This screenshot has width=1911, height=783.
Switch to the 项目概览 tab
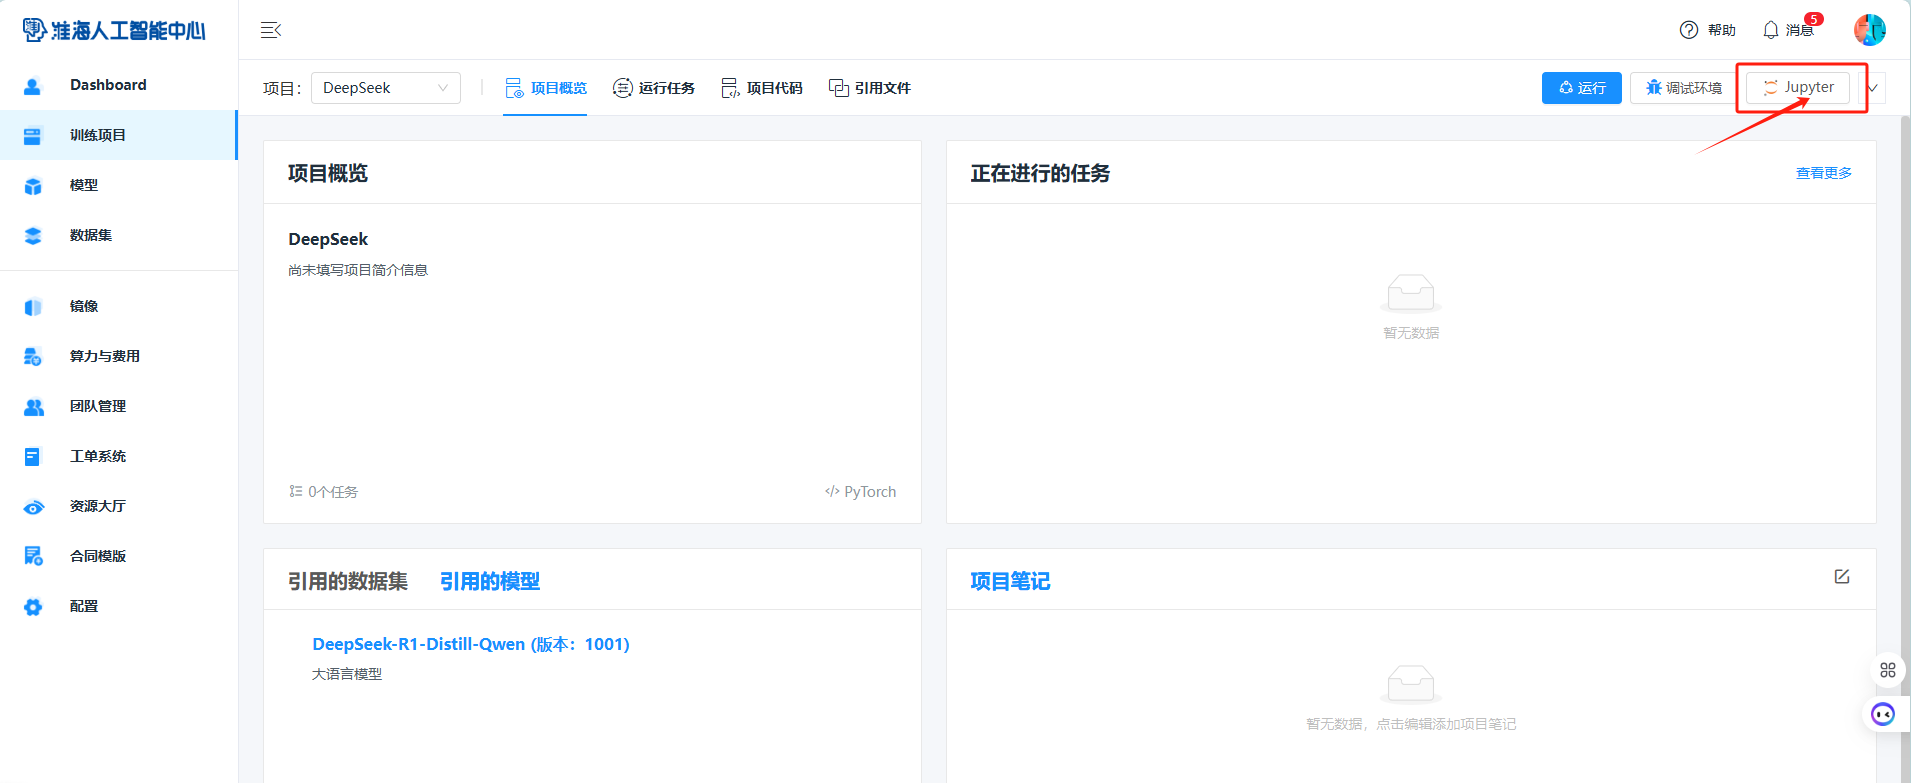click(x=545, y=88)
